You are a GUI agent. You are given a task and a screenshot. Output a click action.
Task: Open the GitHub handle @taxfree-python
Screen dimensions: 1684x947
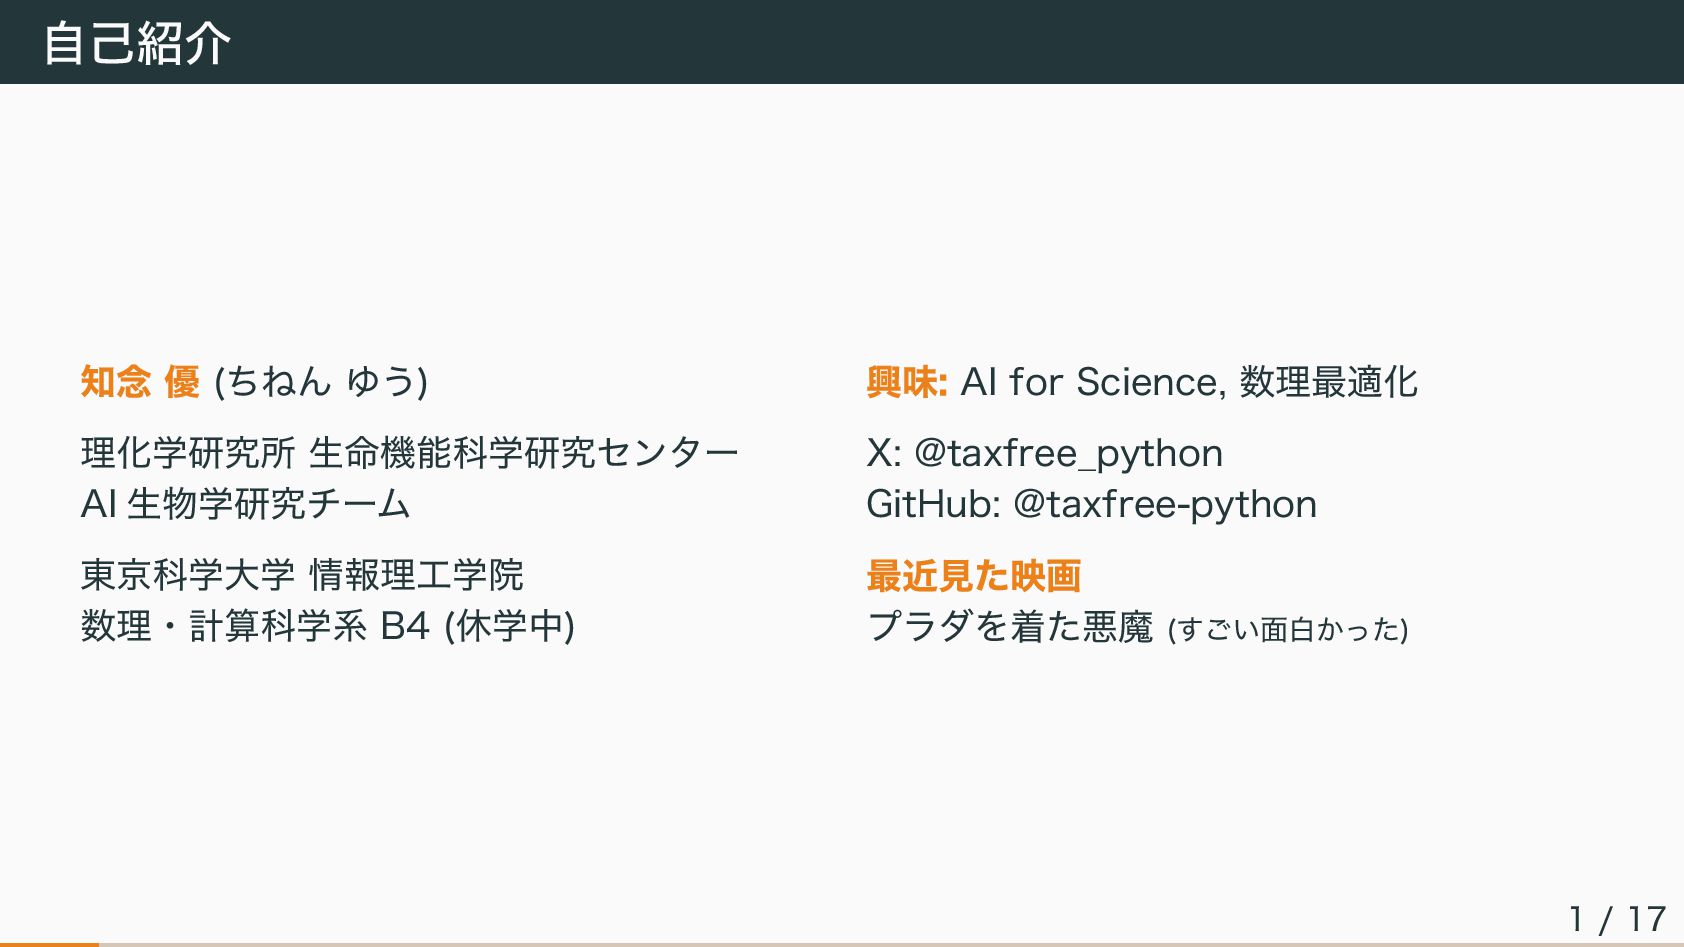click(x=1164, y=505)
